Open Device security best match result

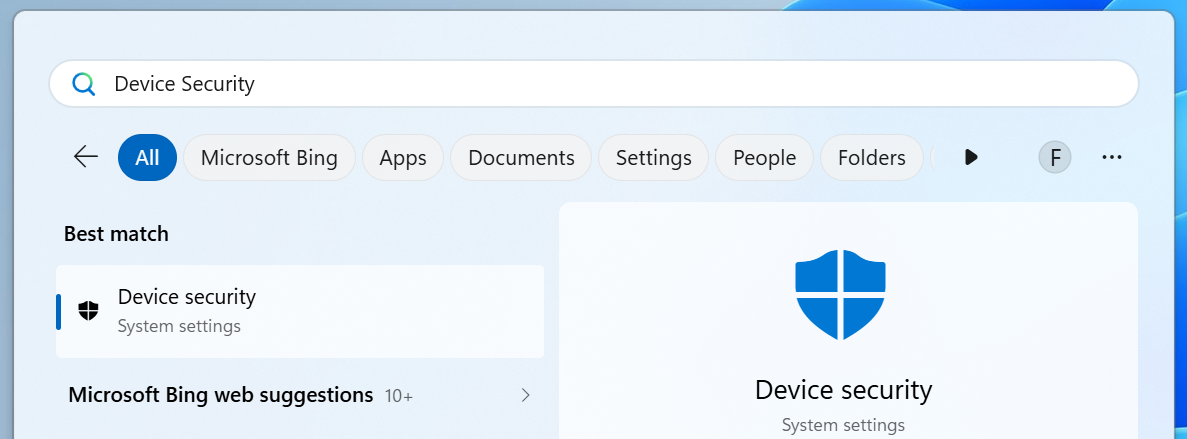point(300,311)
